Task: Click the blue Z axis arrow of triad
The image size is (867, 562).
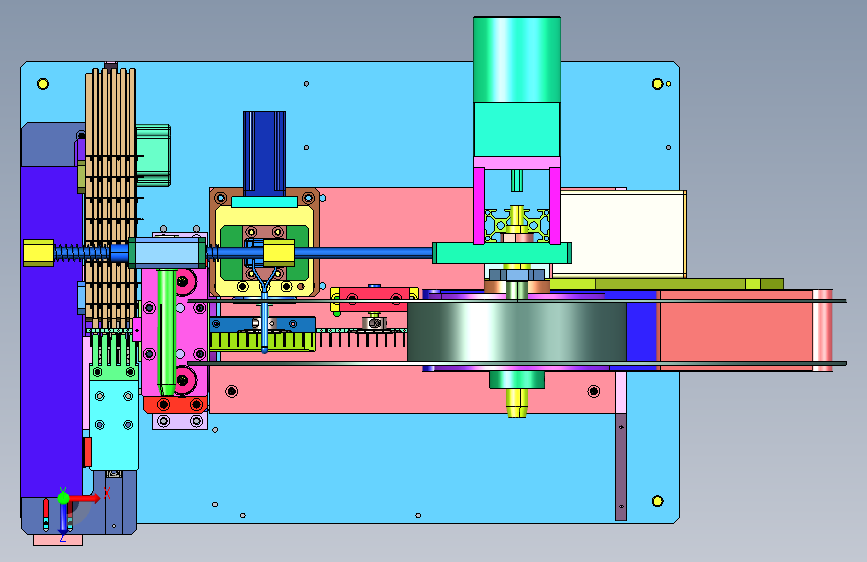Action: click(x=63, y=519)
